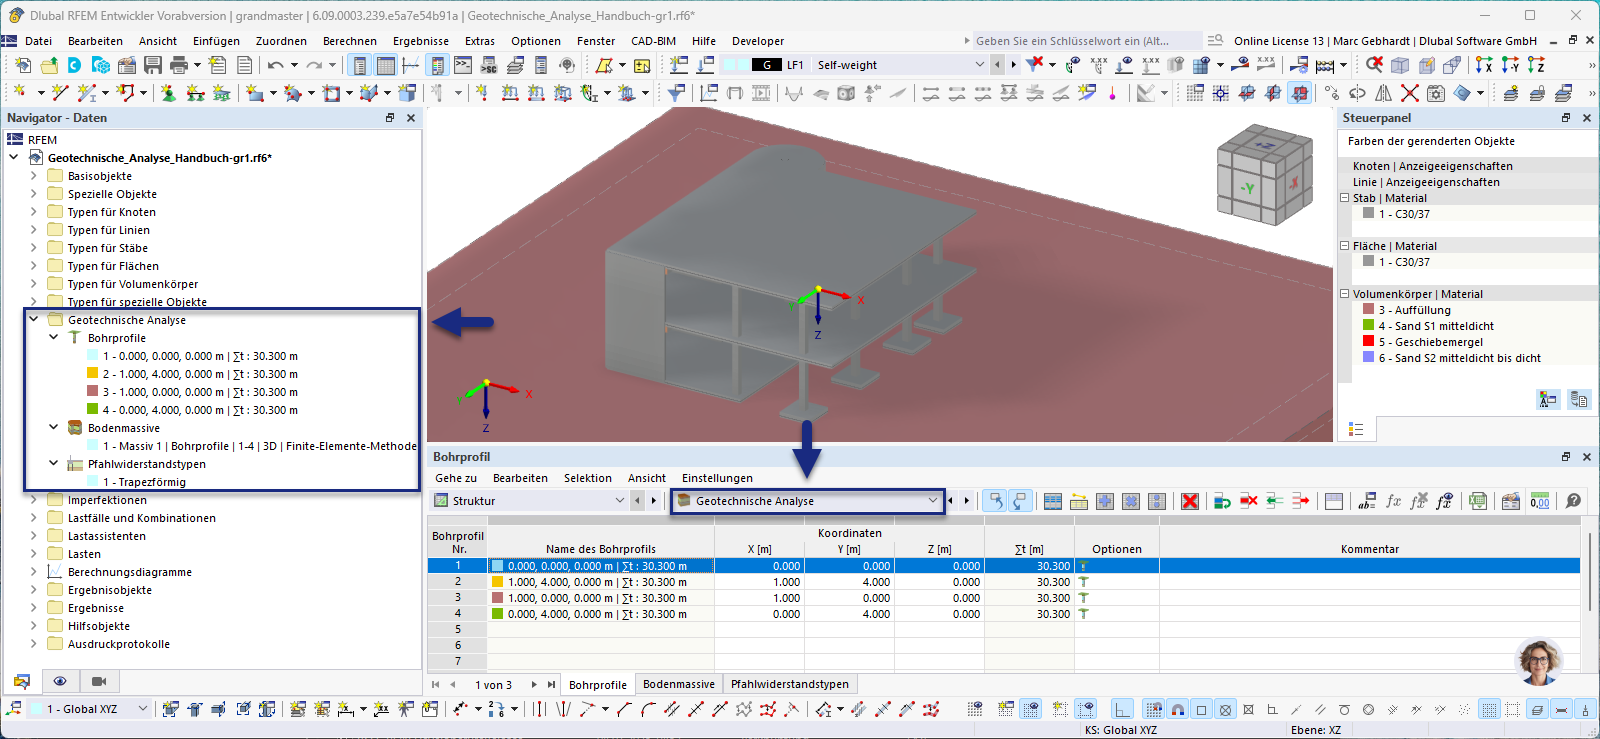The image size is (1600, 739).
Task: Click the new node star icon
Action: 20,92
